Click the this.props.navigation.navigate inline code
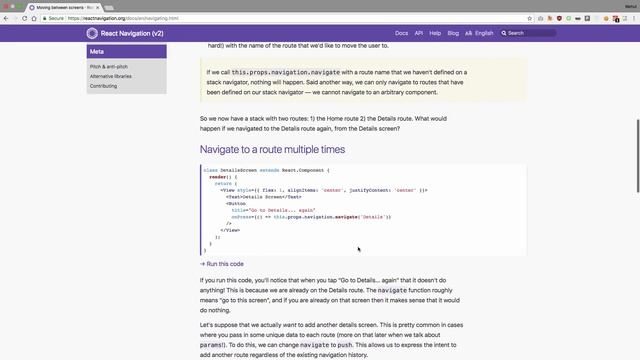Screen dimensions: 640x360 click(x=286, y=72)
